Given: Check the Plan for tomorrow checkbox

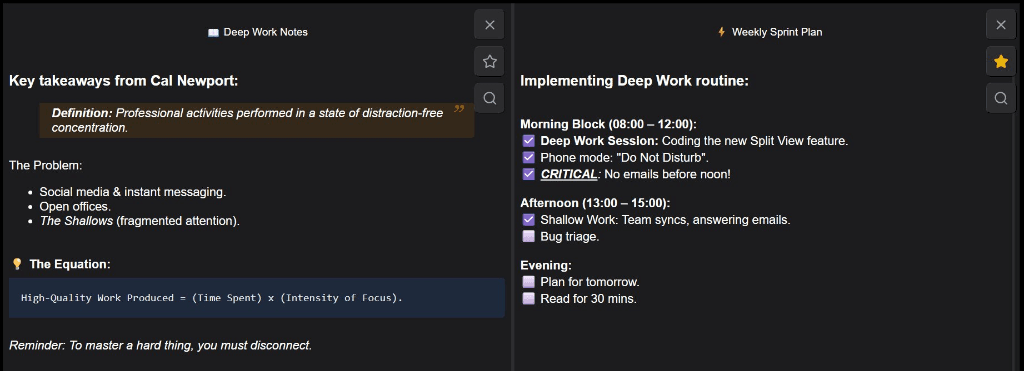Looking at the screenshot, I should point(529,282).
